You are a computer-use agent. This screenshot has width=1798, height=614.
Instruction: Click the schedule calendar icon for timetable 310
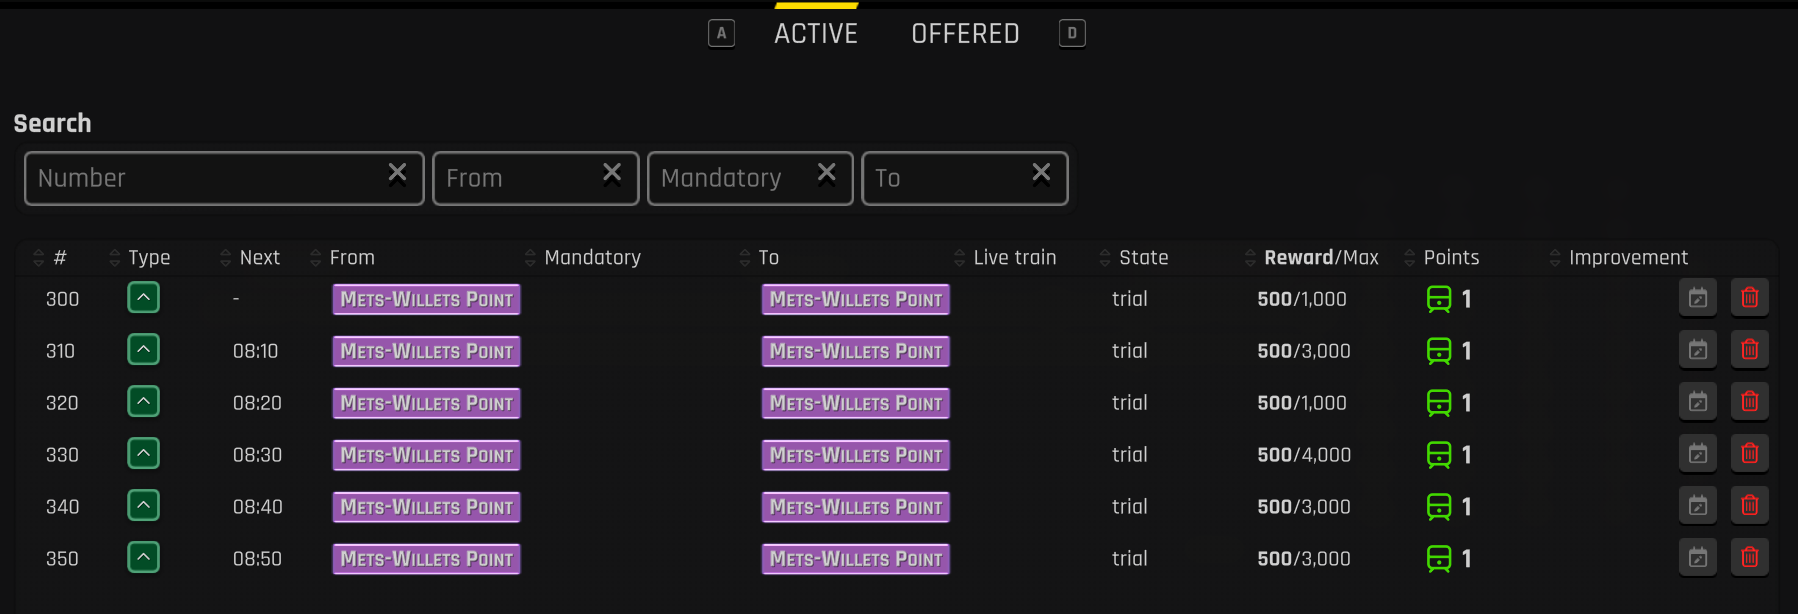point(1697,350)
